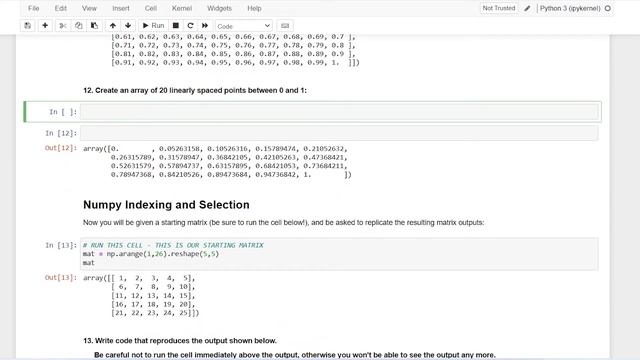Click the Not Trusted button

pyautogui.click(x=499, y=8)
